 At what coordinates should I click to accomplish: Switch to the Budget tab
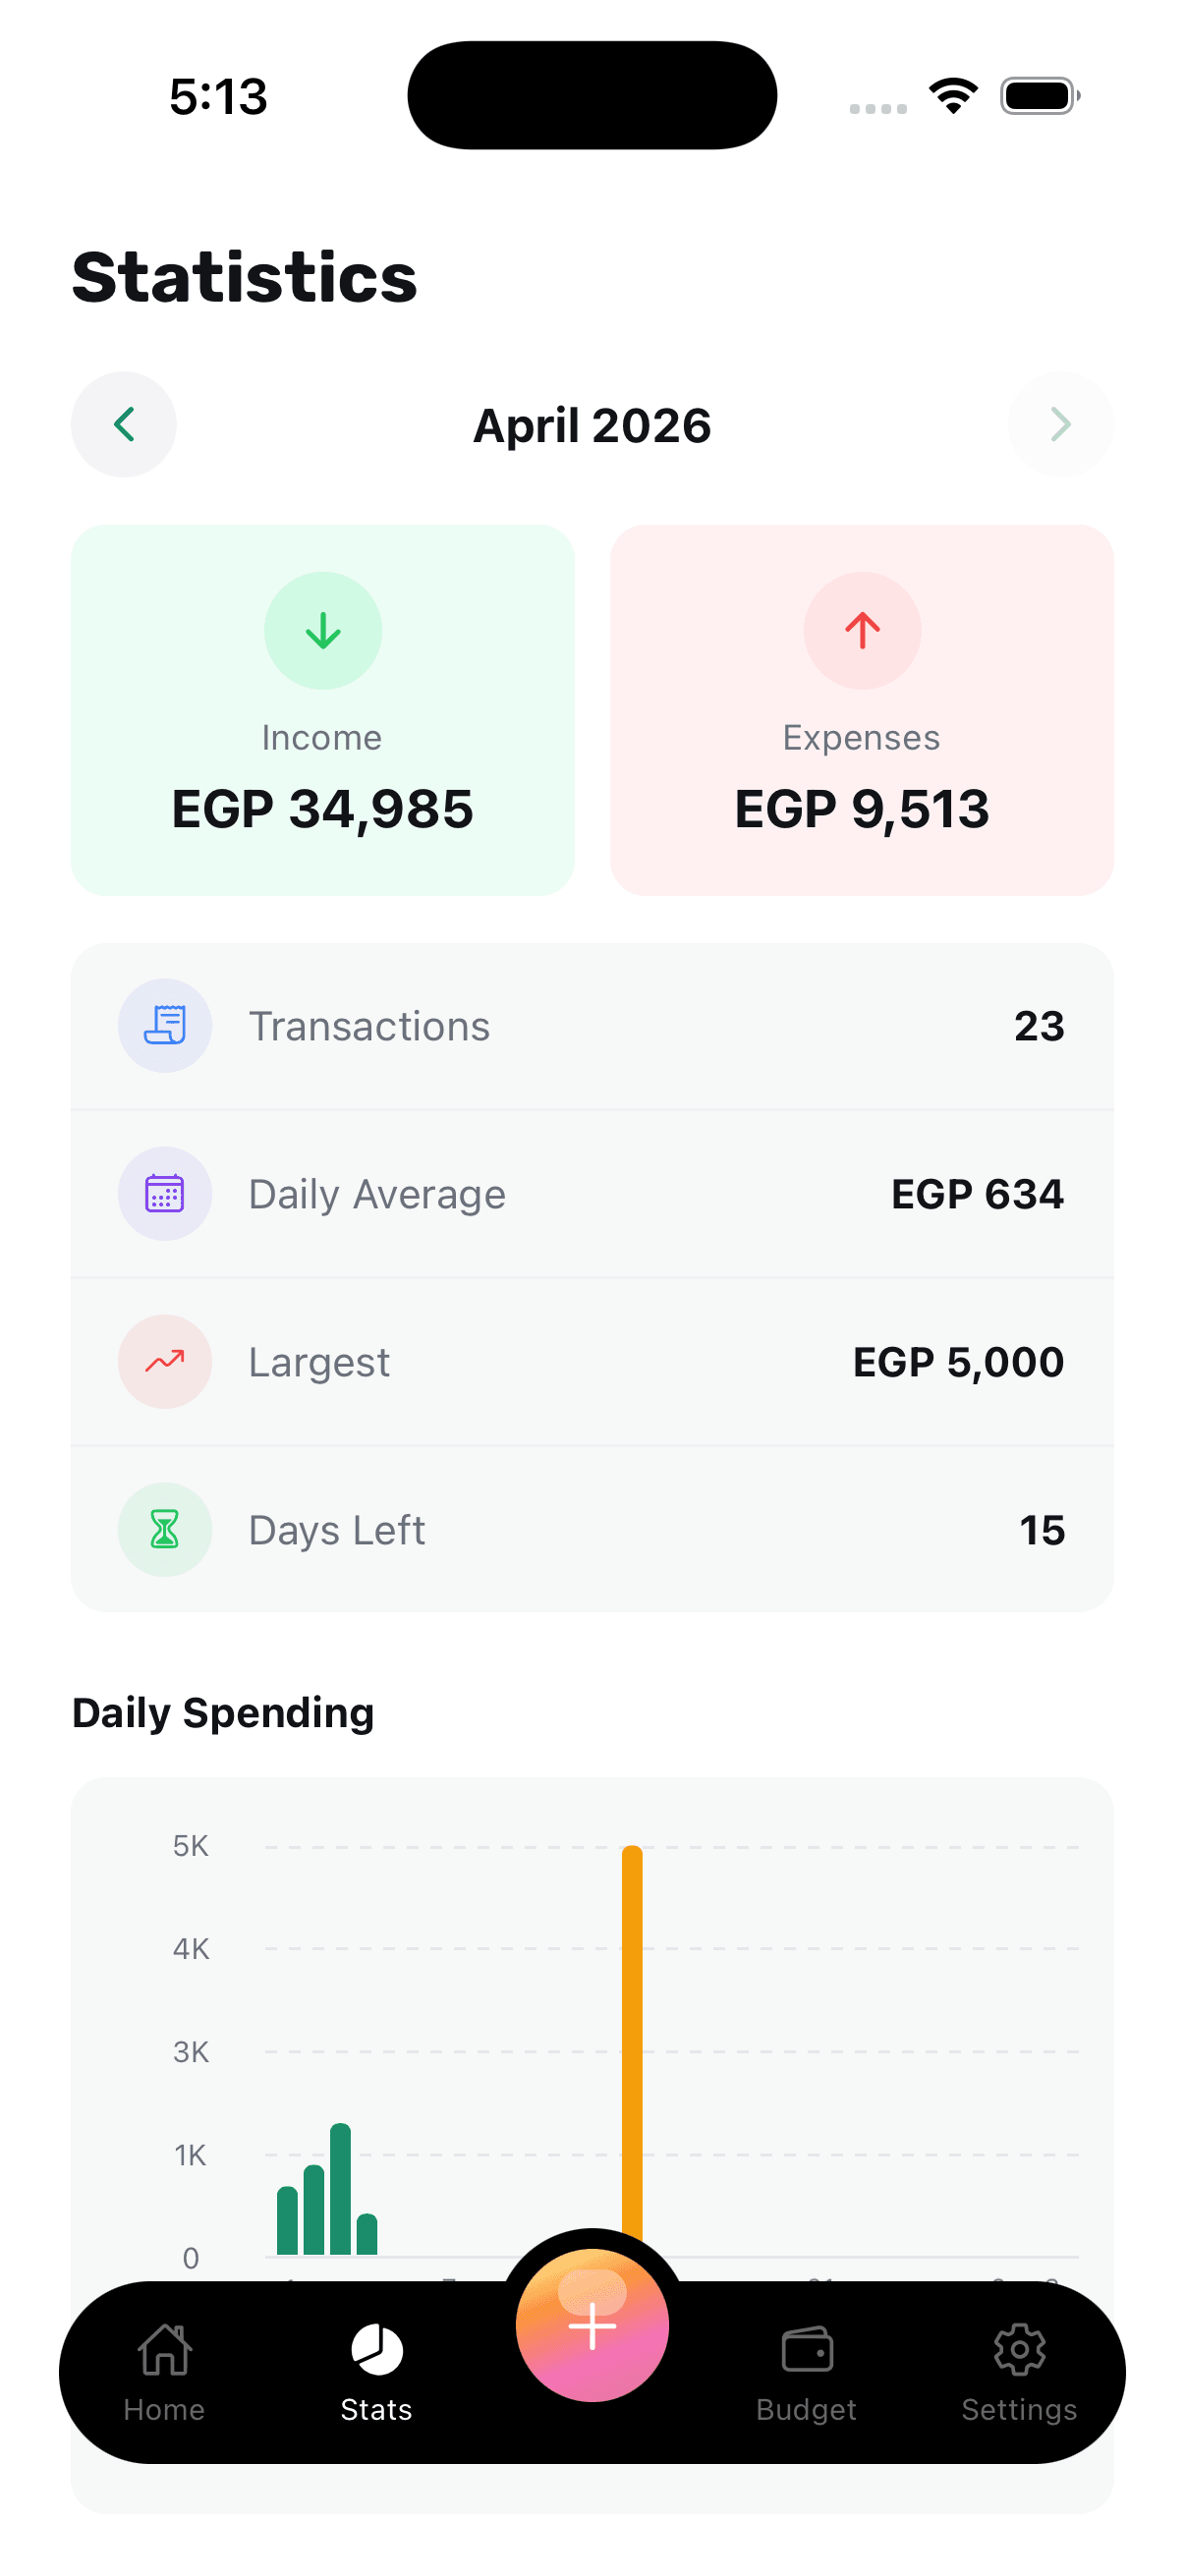coord(806,2372)
